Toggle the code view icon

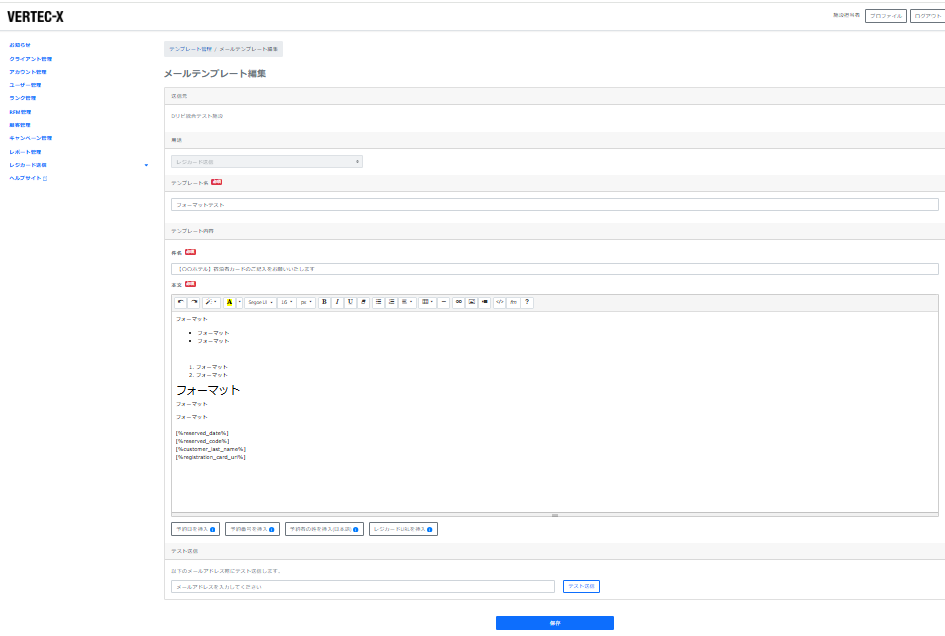coord(500,302)
